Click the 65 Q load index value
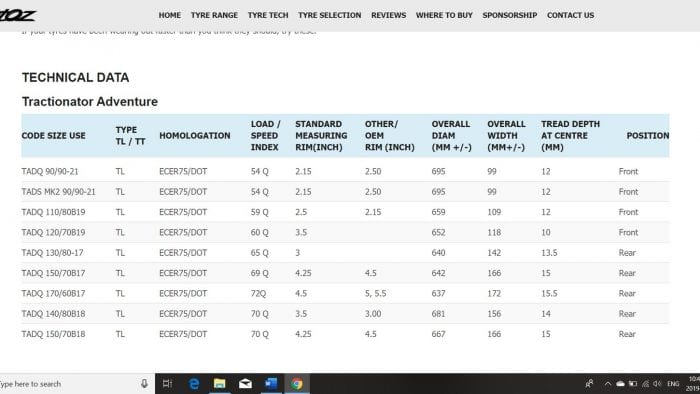 click(x=259, y=253)
